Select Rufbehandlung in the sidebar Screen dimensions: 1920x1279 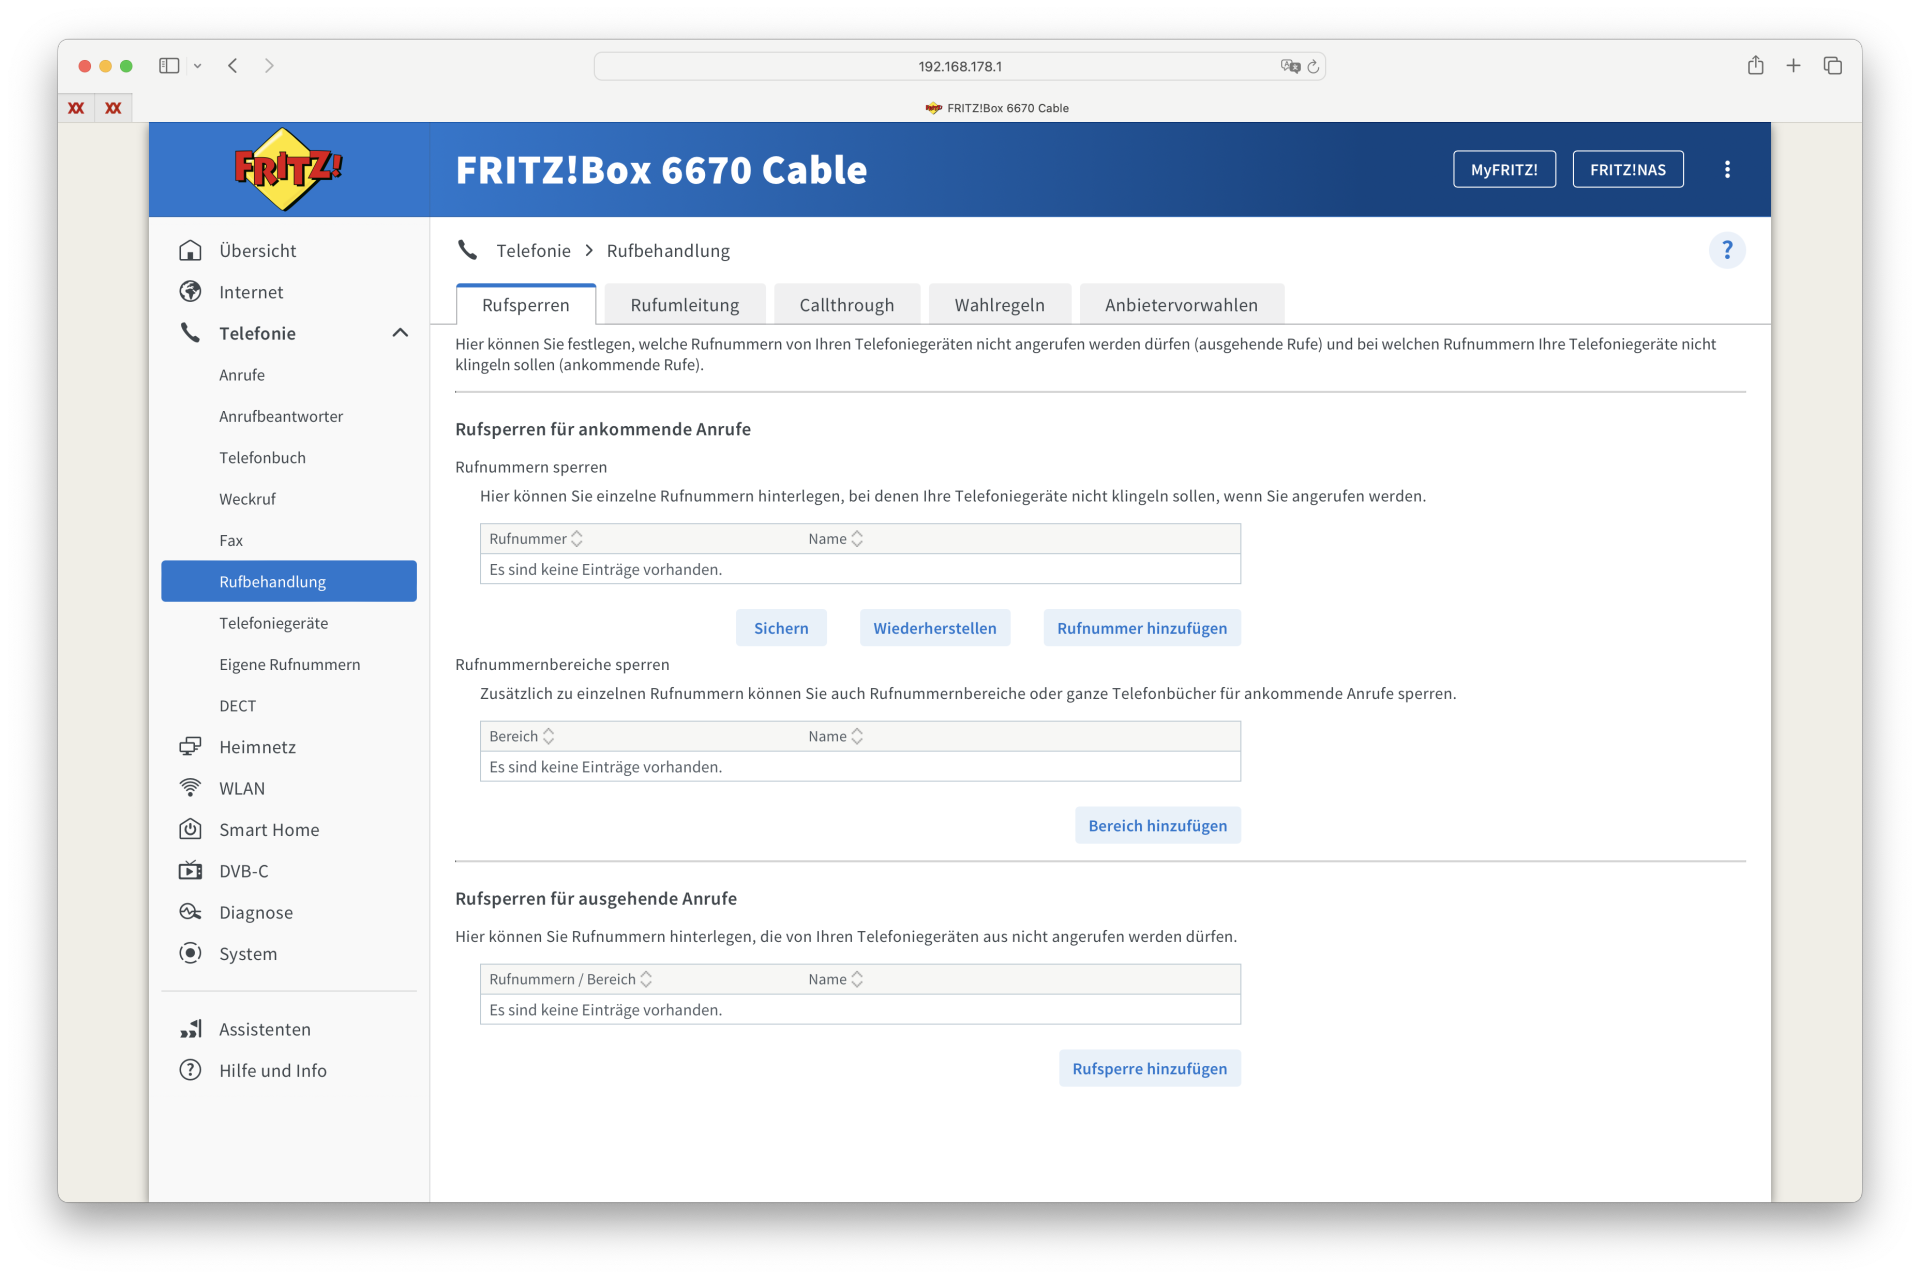(289, 582)
